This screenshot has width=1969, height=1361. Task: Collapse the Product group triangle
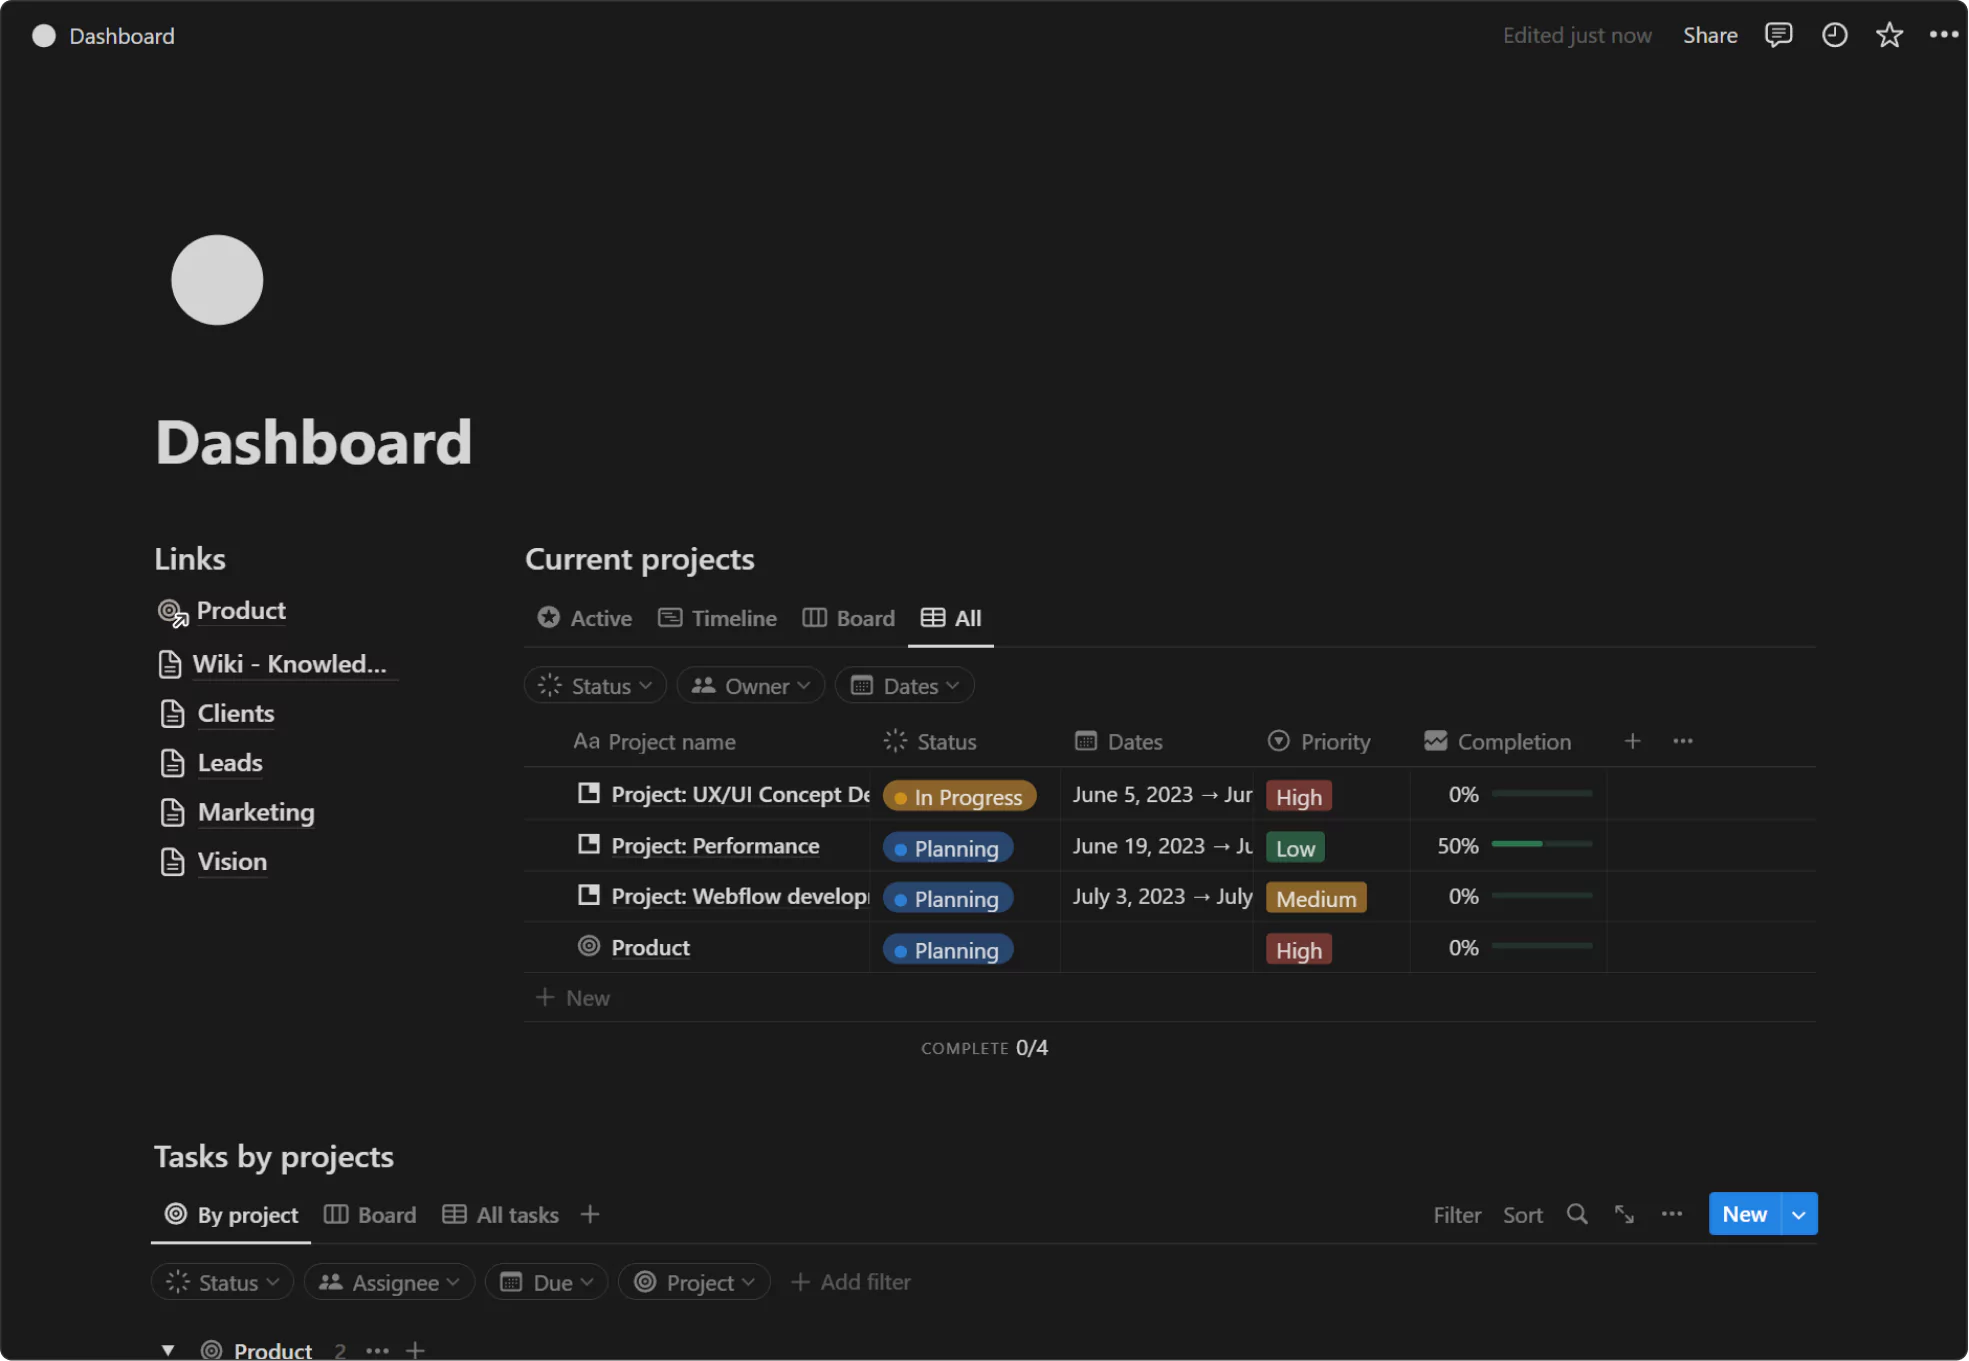[168, 1350]
